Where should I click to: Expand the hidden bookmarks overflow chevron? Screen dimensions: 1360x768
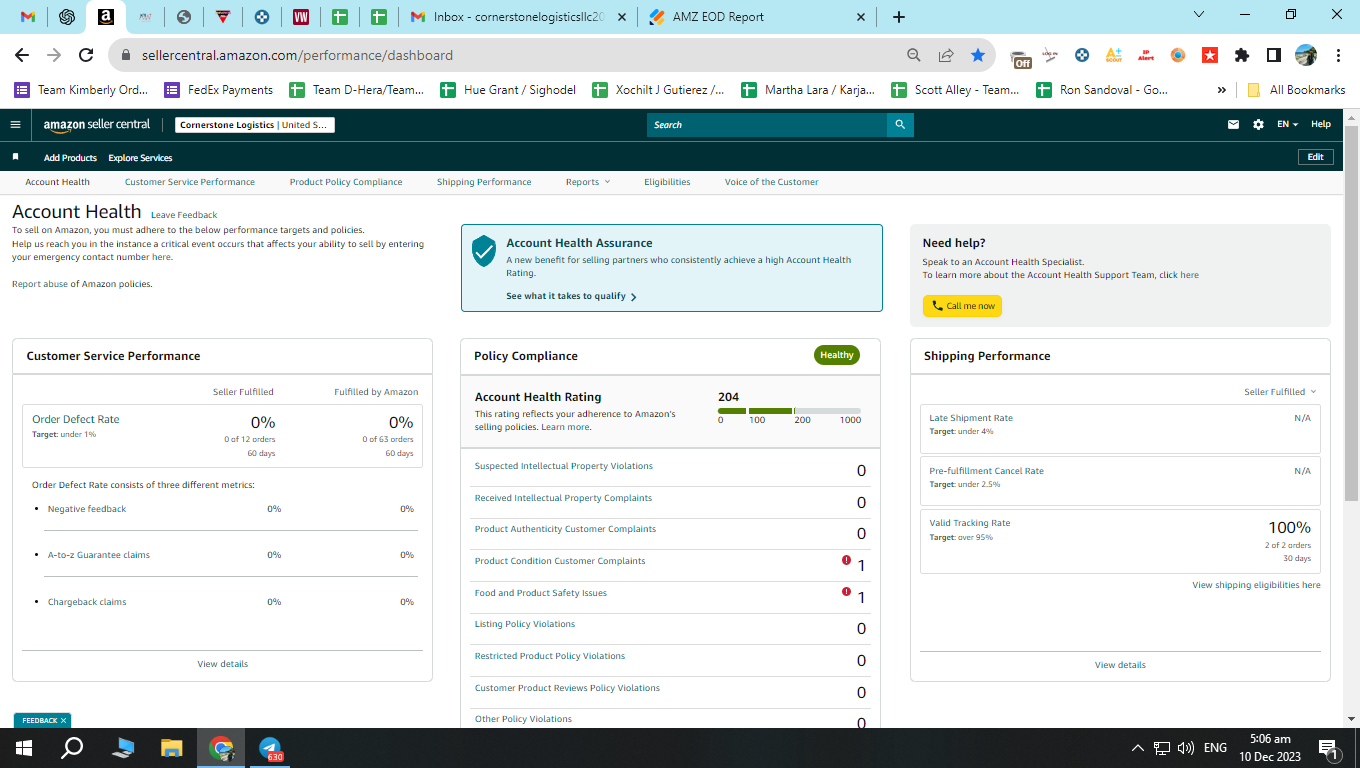point(1221,89)
